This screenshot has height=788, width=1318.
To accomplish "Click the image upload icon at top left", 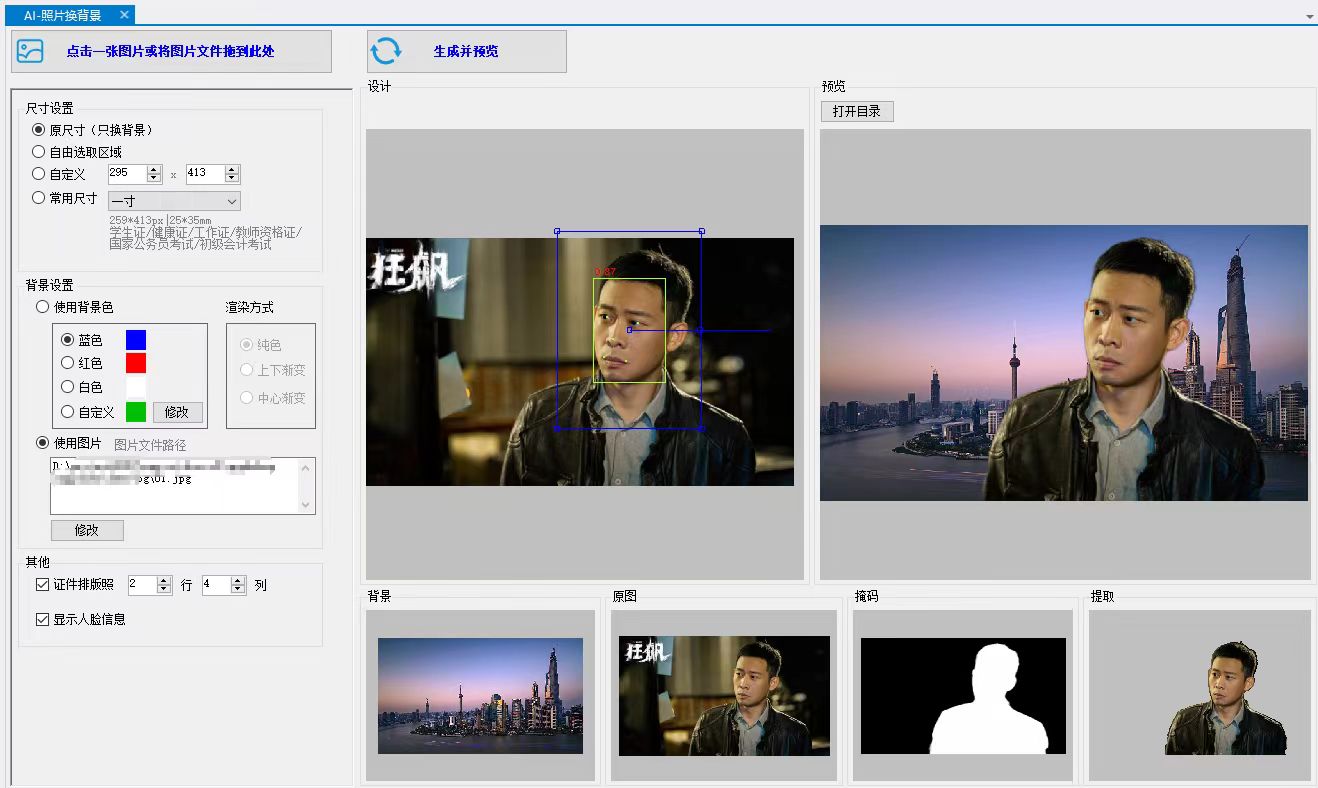I will point(30,51).
